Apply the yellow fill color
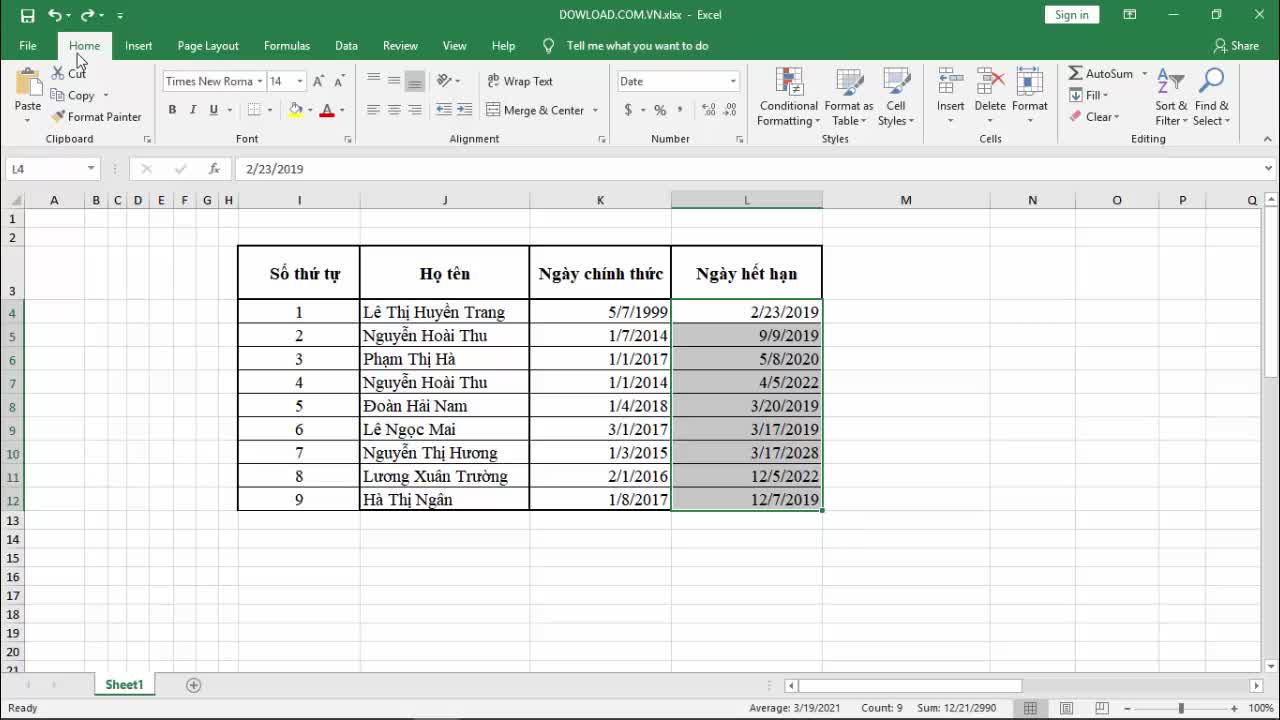This screenshot has width=1280, height=720. (295, 110)
